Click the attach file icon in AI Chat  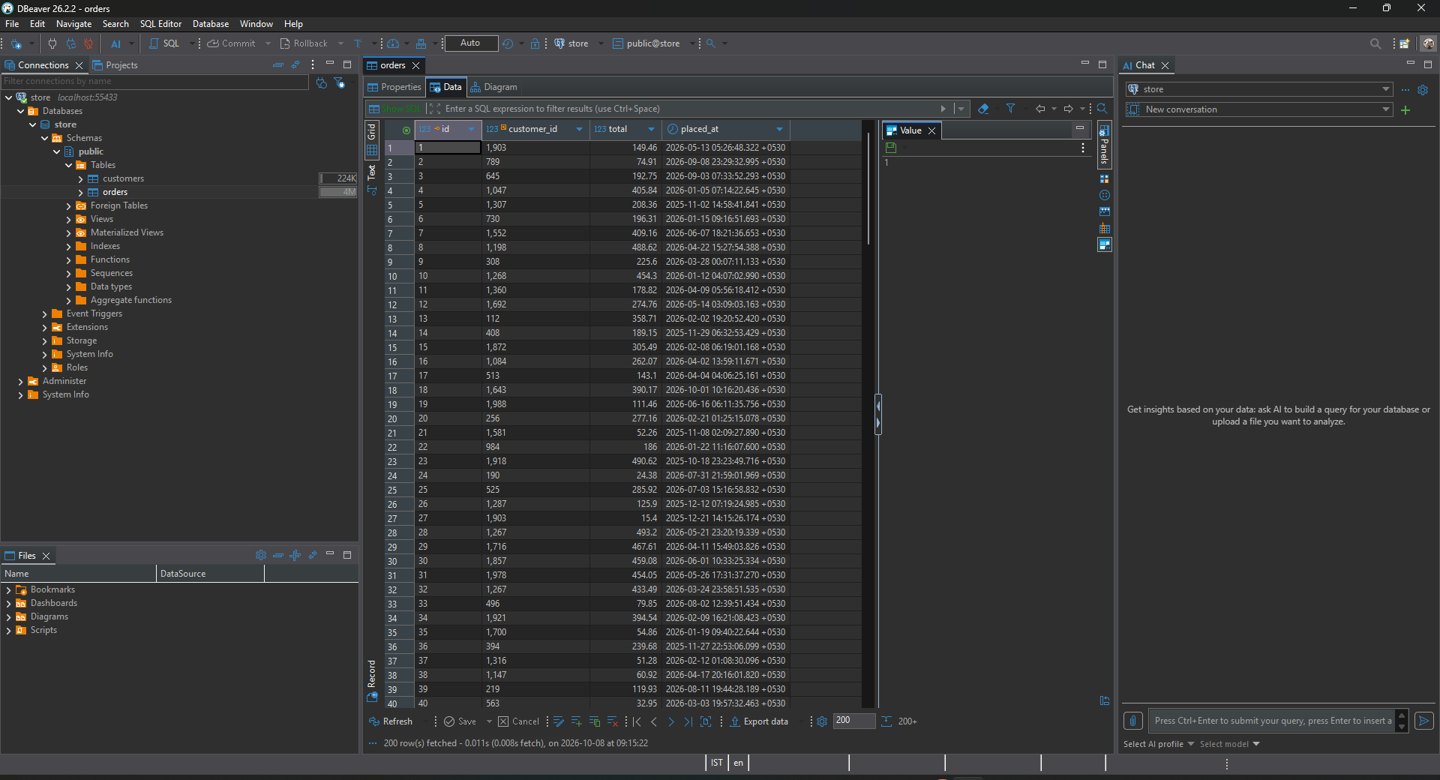coord(1132,720)
